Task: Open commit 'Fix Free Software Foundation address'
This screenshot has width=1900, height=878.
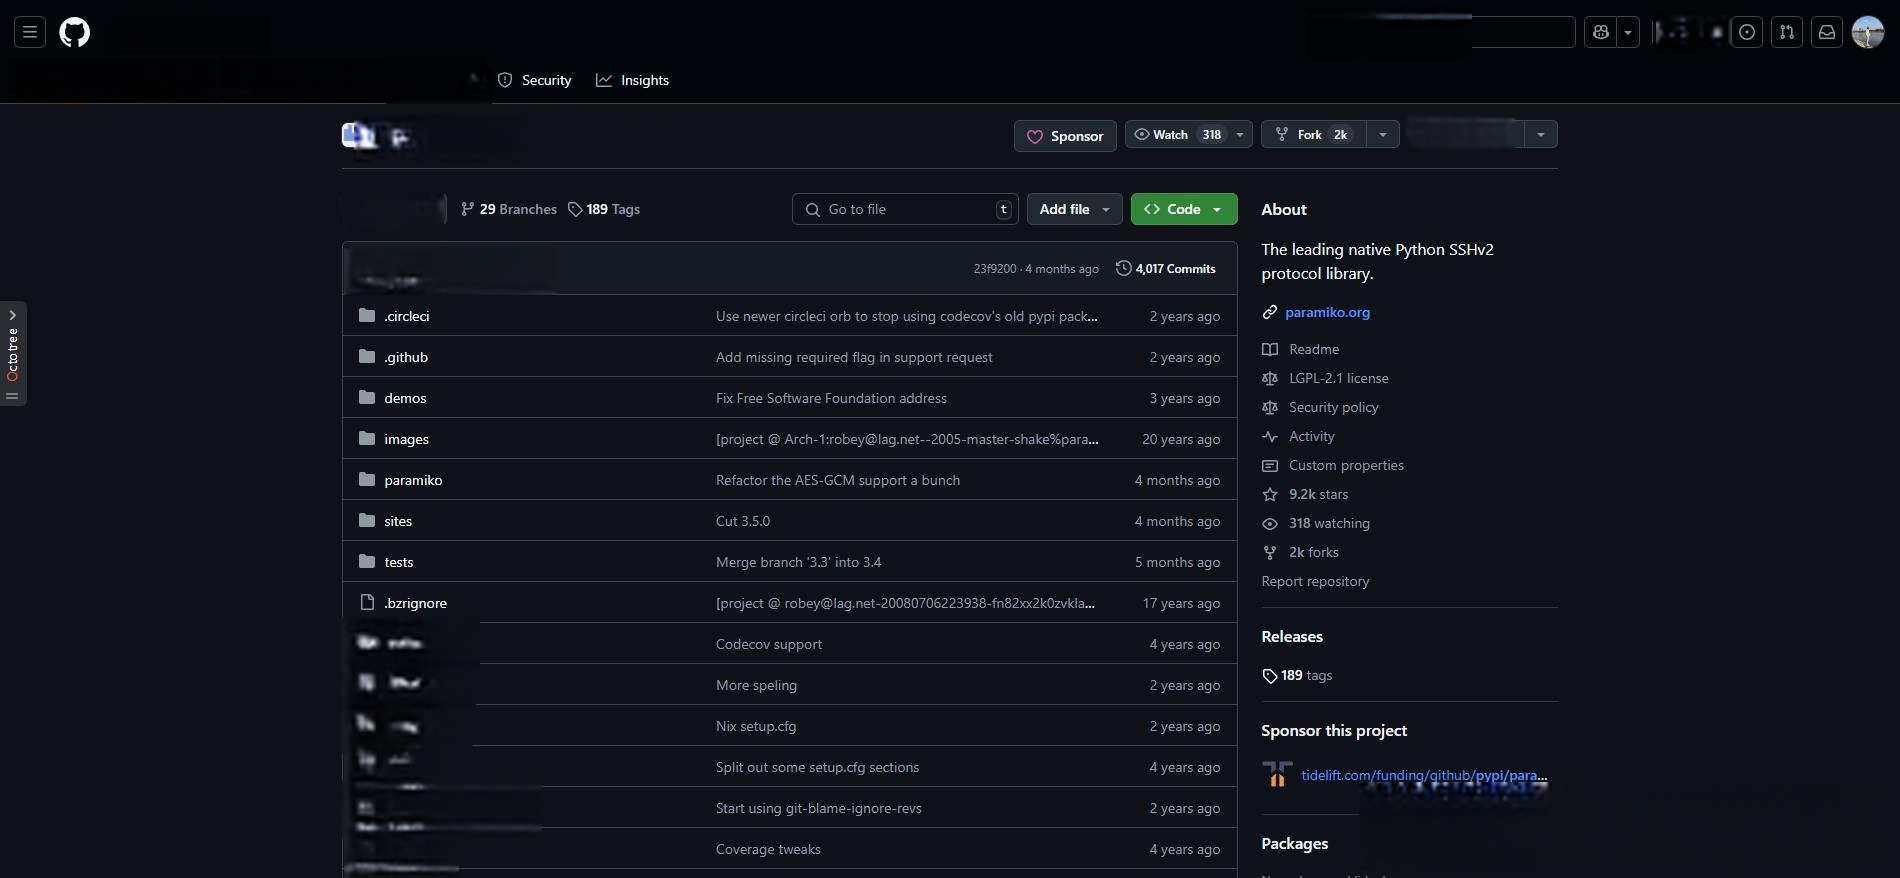Action: click(831, 398)
